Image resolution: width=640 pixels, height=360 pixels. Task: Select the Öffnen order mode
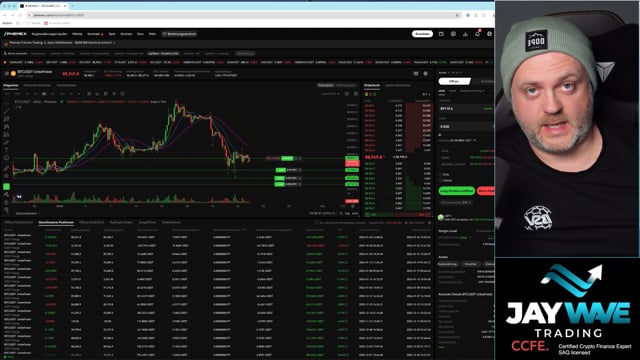pyautogui.click(x=454, y=81)
